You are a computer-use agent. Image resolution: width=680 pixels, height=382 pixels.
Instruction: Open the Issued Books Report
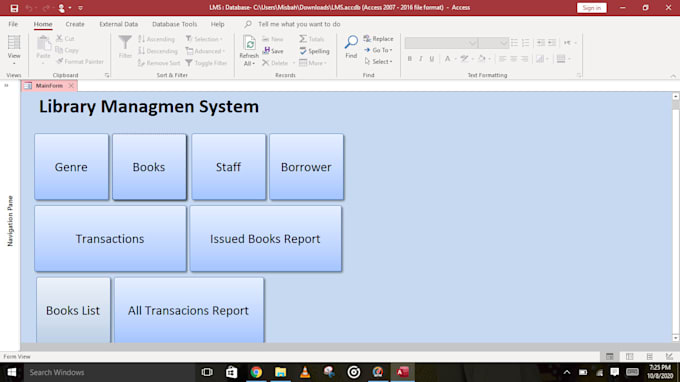pos(265,239)
